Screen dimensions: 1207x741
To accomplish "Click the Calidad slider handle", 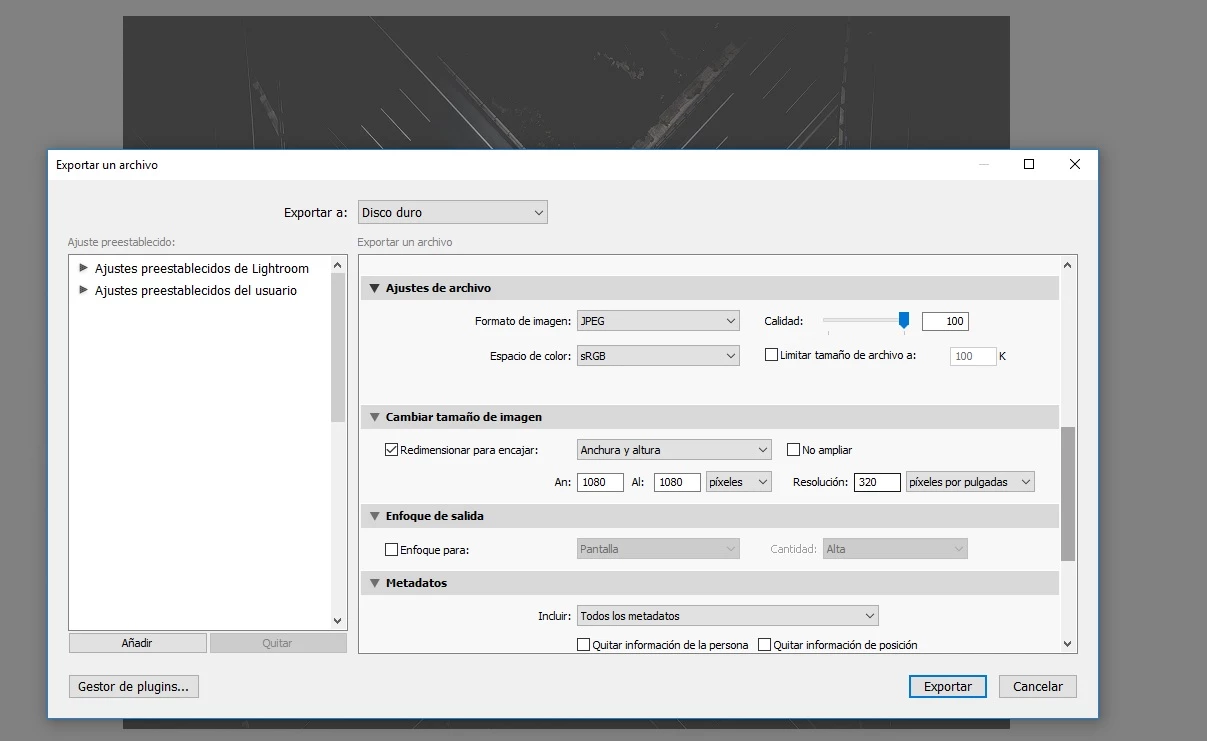I will click(x=904, y=320).
